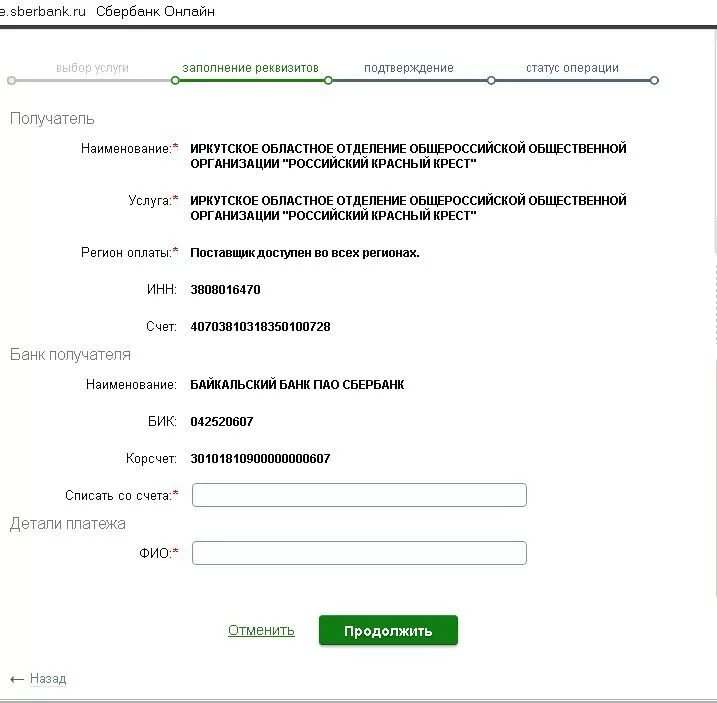Screen dimensions: 717x703
Task: Click the Корсчет value 30101810900000000607
Action: (x=260, y=458)
